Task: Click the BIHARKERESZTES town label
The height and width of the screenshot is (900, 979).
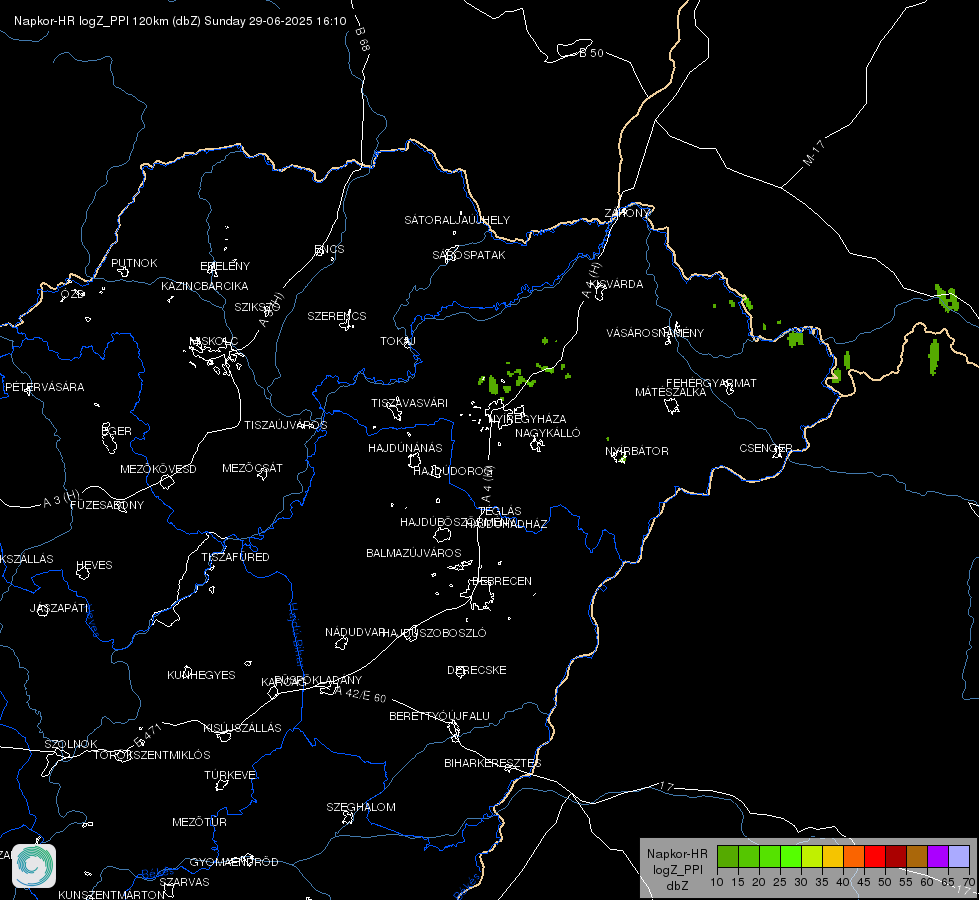Action: point(493,763)
